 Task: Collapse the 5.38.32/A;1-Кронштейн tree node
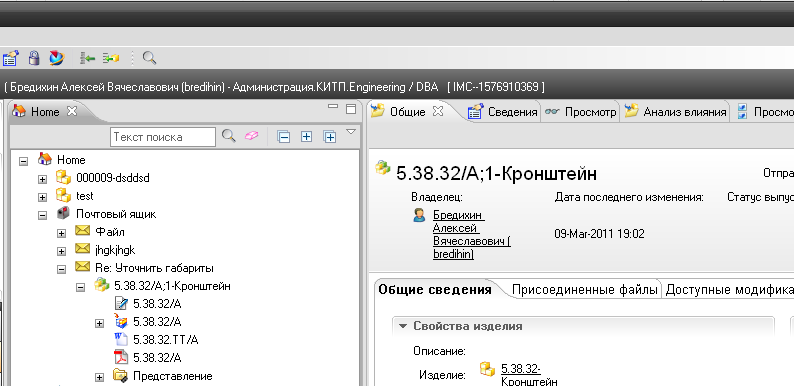coord(80,287)
